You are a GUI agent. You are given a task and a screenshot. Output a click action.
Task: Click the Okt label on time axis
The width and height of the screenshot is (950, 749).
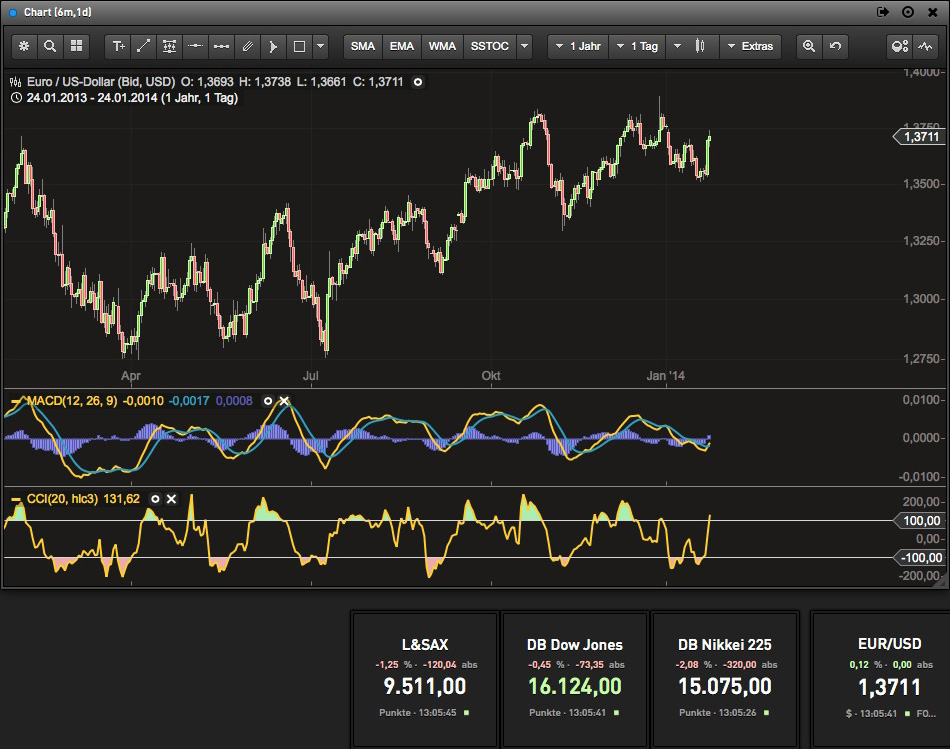491,376
